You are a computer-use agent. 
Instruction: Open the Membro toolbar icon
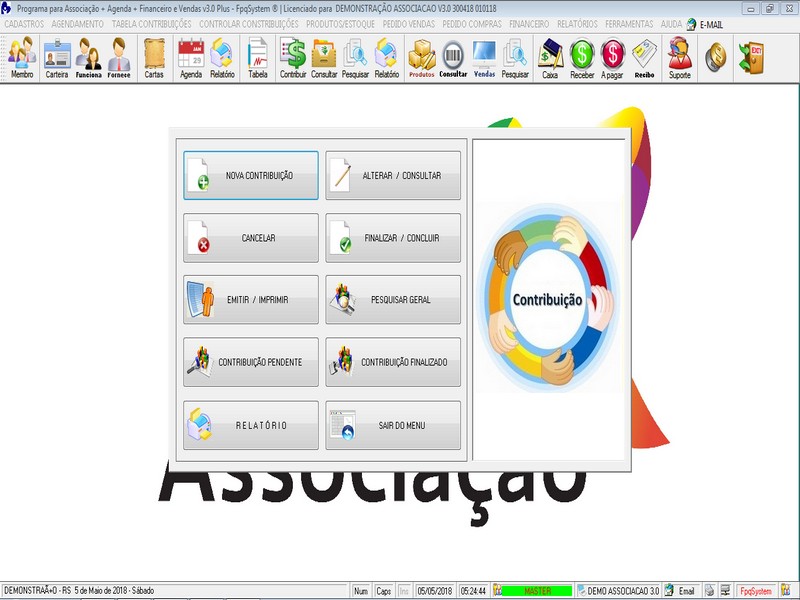[x=22, y=58]
